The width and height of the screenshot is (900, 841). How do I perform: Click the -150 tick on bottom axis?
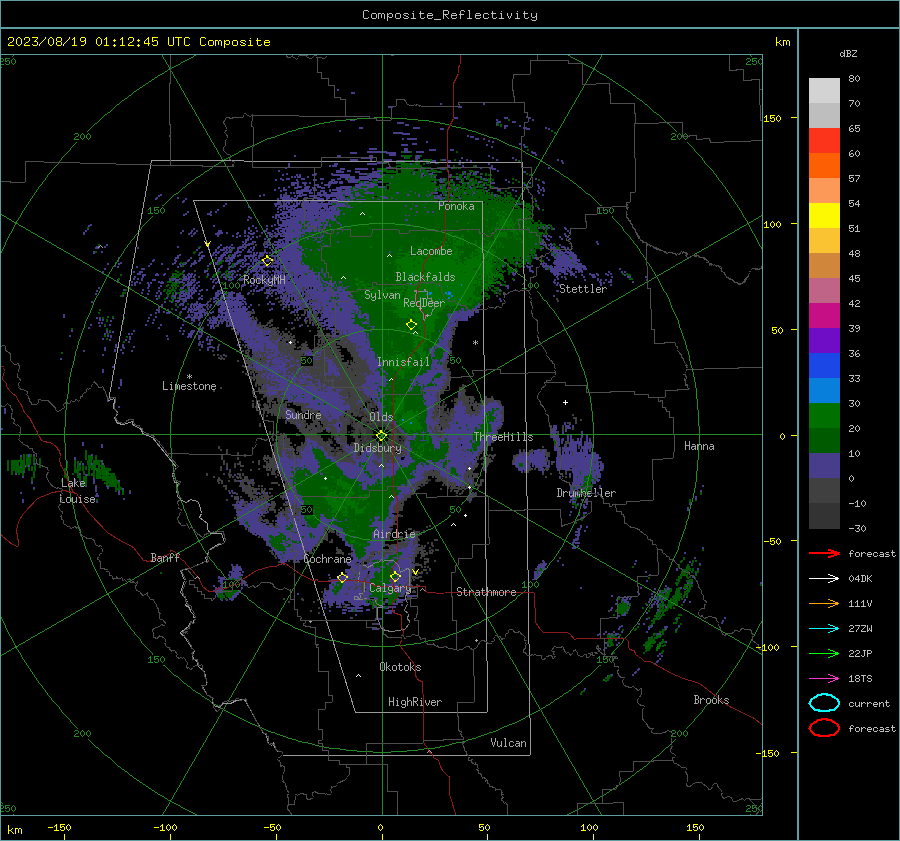click(59, 828)
